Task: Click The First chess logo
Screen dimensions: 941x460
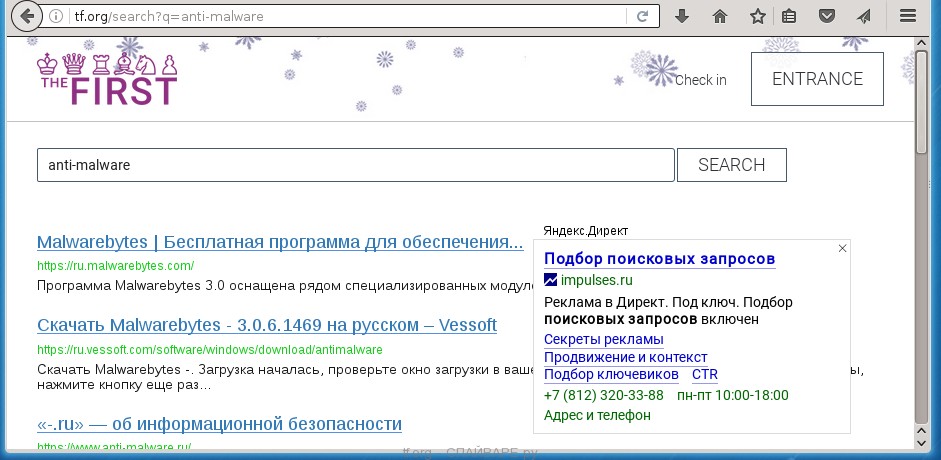Action: (106, 79)
